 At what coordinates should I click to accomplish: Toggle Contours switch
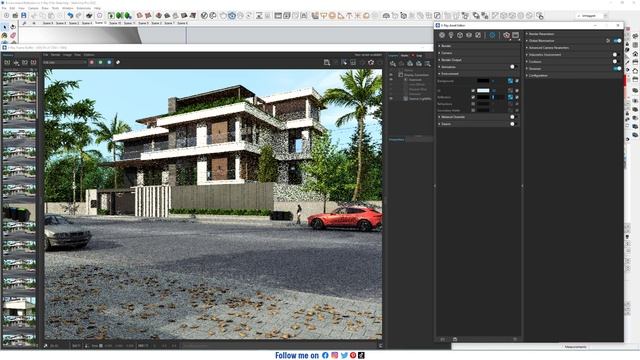pos(616,62)
